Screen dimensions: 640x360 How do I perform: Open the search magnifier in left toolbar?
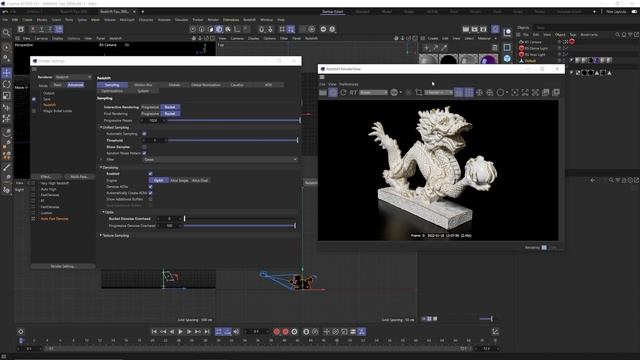(7, 33)
